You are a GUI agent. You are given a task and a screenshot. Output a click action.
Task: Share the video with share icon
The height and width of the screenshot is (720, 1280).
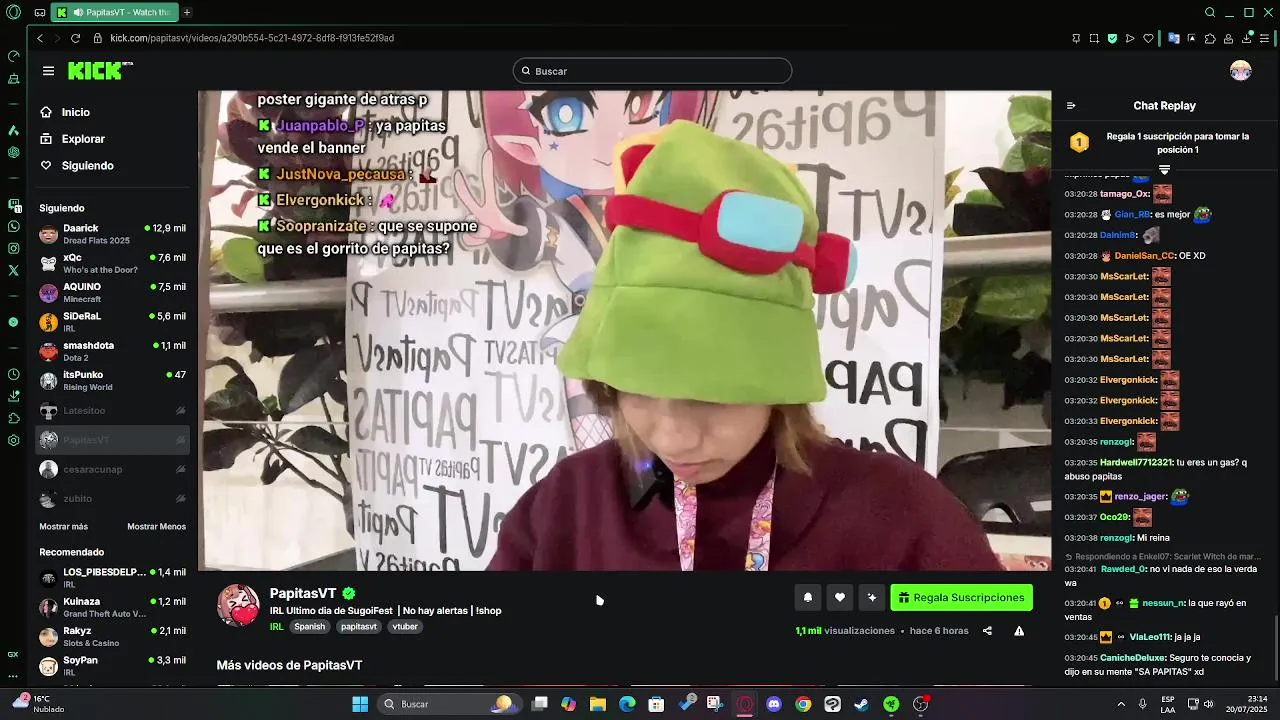(987, 631)
